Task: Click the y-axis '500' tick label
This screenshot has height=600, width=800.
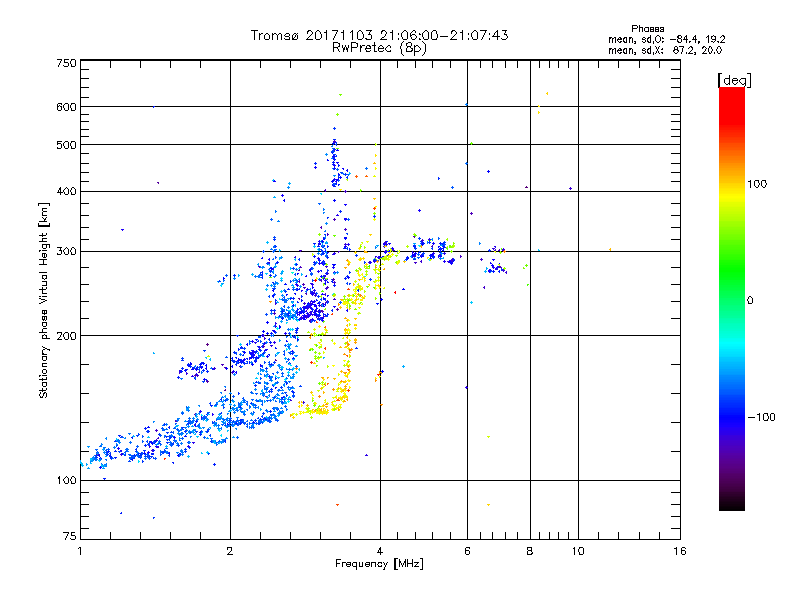Action: pyautogui.click(x=66, y=145)
